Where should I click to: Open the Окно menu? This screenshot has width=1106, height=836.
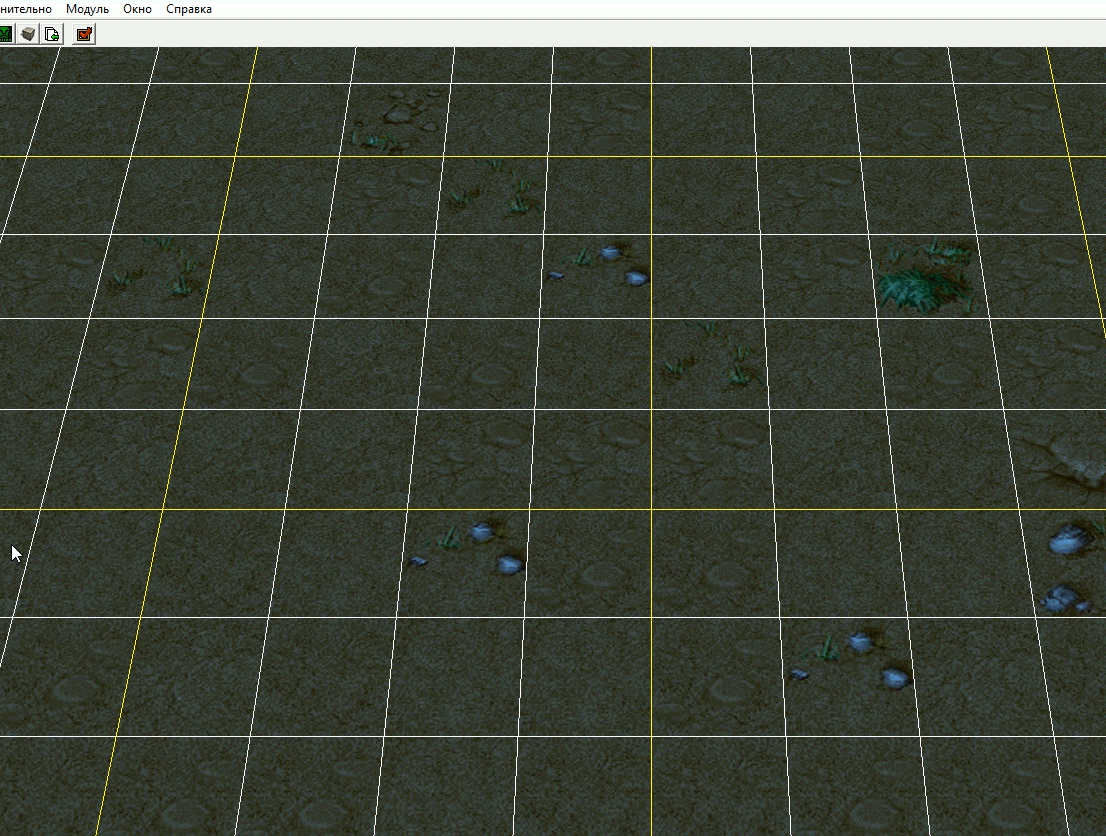(138, 9)
